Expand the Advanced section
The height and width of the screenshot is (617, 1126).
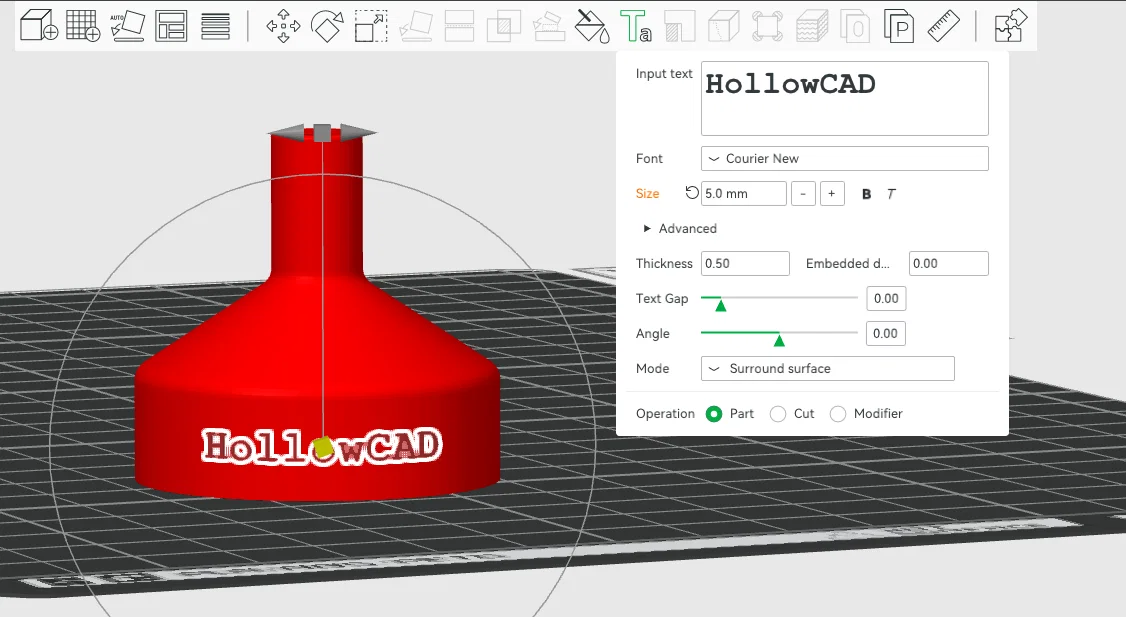click(679, 228)
